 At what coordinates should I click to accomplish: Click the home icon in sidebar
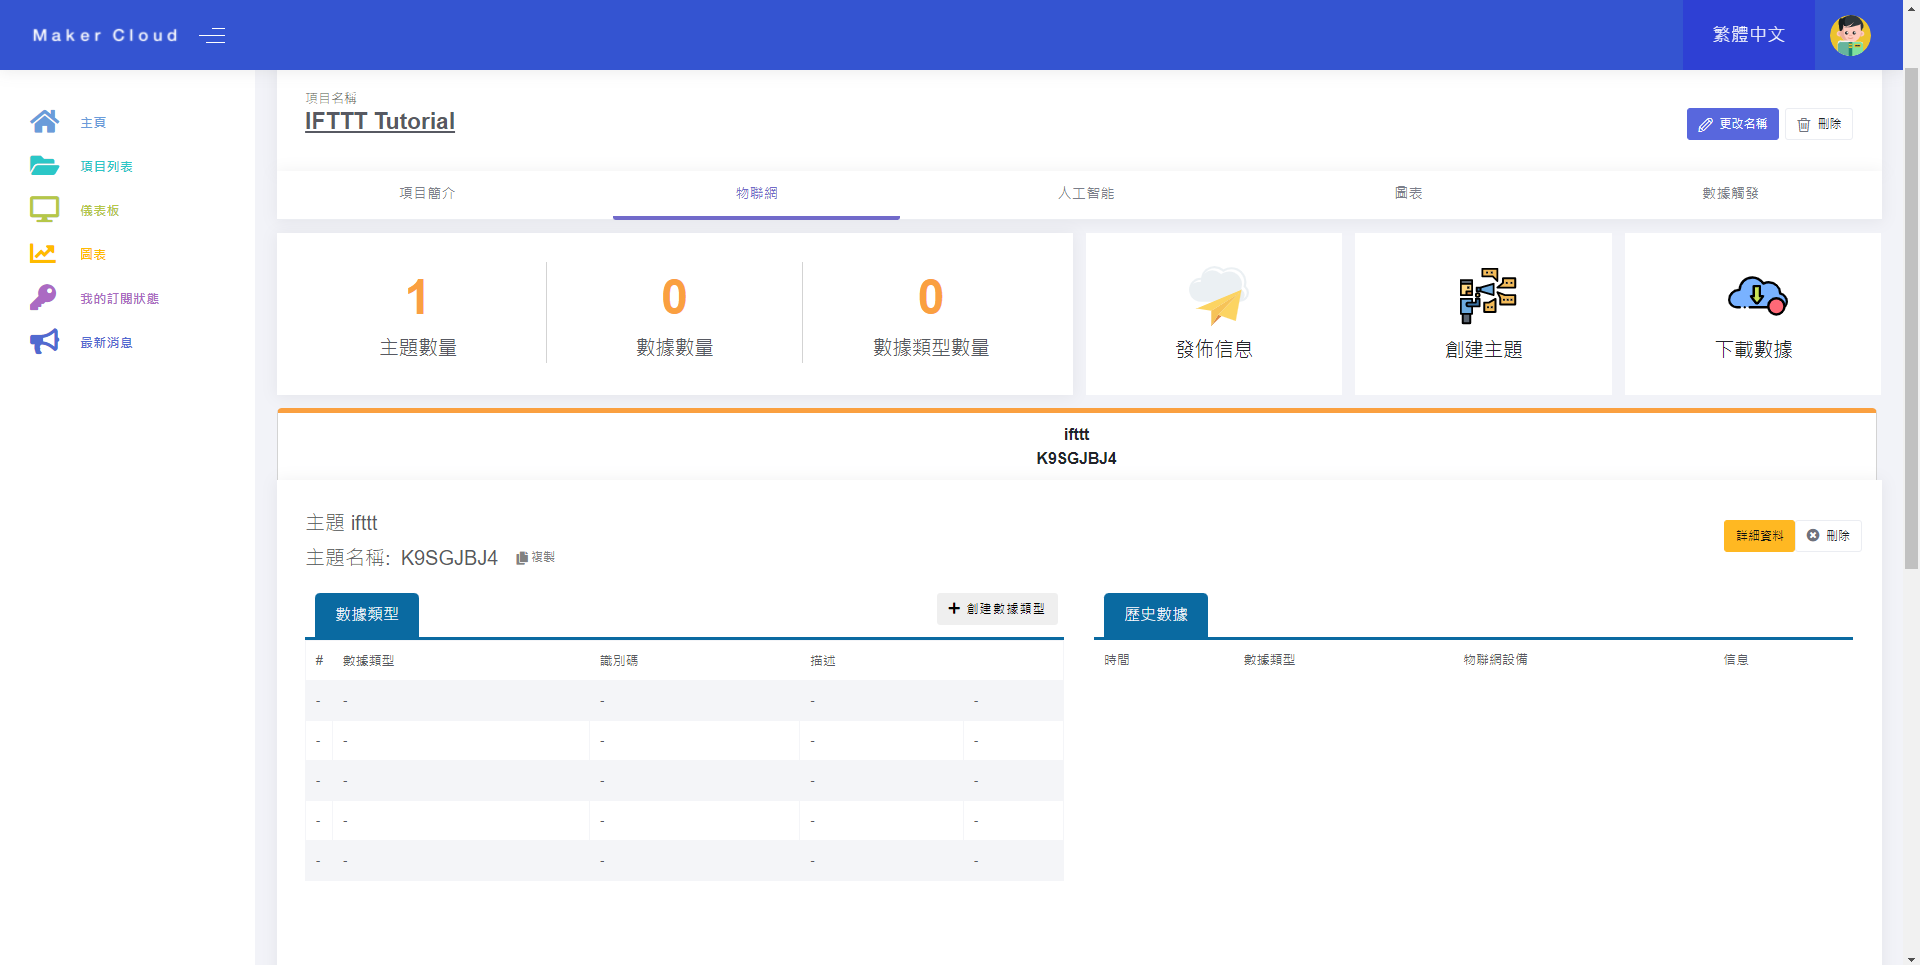[44, 122]
